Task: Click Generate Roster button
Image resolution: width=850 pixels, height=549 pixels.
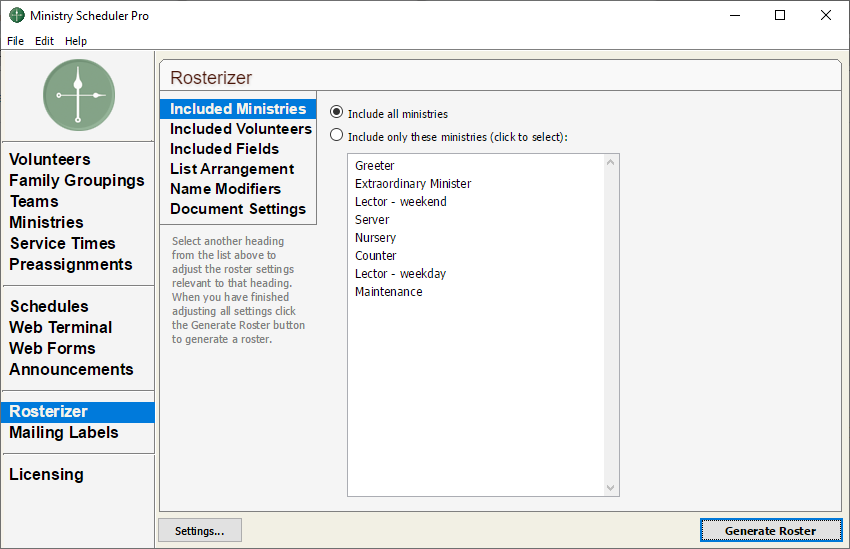Action: tap(770, 531)
